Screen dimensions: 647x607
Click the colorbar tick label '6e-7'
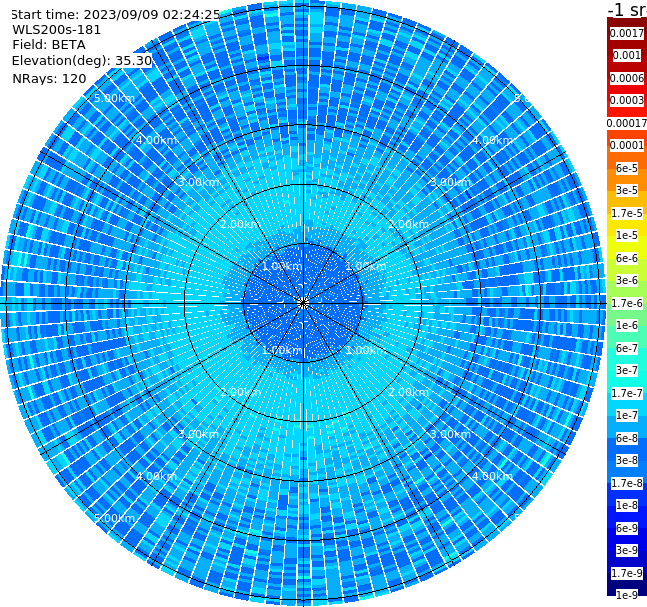click(x=627, y=348)
